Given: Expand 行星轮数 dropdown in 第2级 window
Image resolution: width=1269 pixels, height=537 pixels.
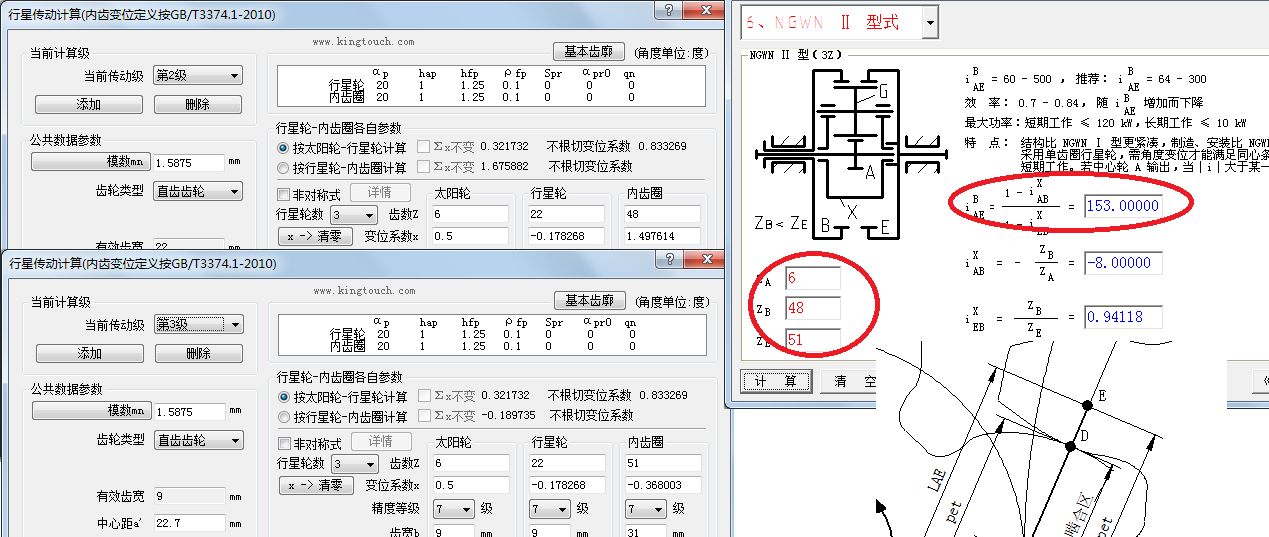Looking at the screenshot, I should pyautogui.click(x=353, y=215).
